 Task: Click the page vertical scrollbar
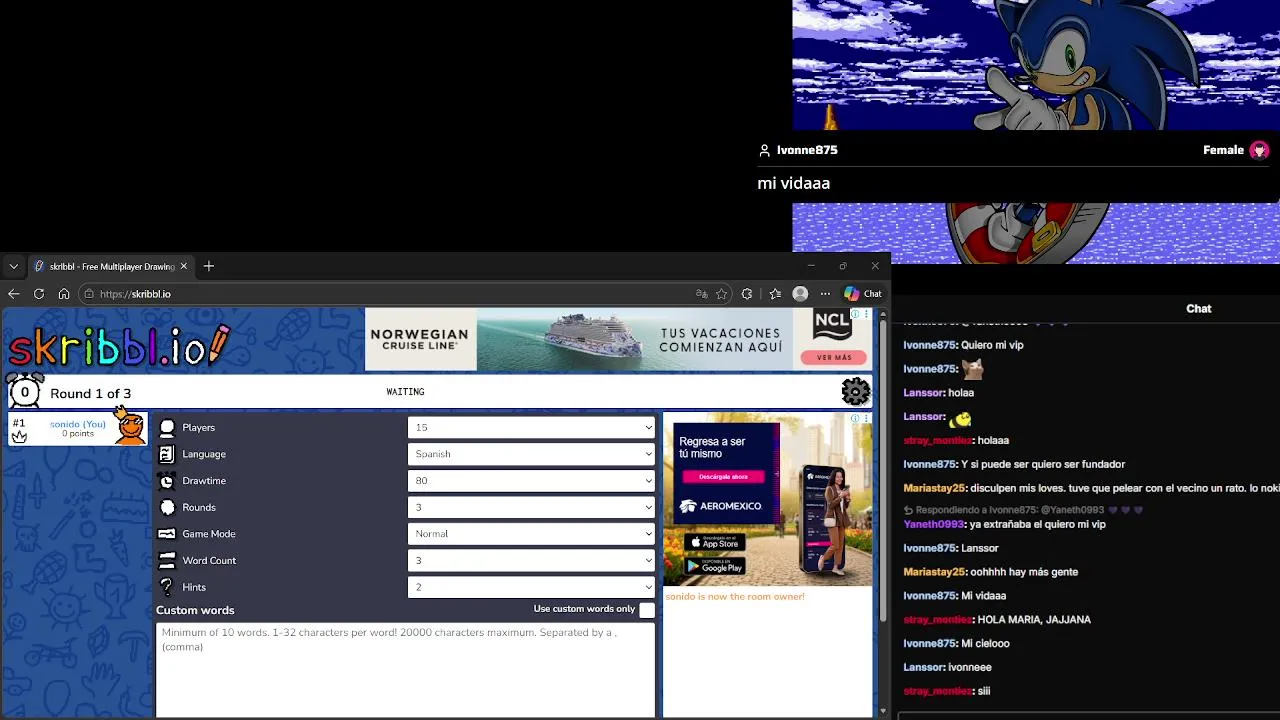point(882,470)
